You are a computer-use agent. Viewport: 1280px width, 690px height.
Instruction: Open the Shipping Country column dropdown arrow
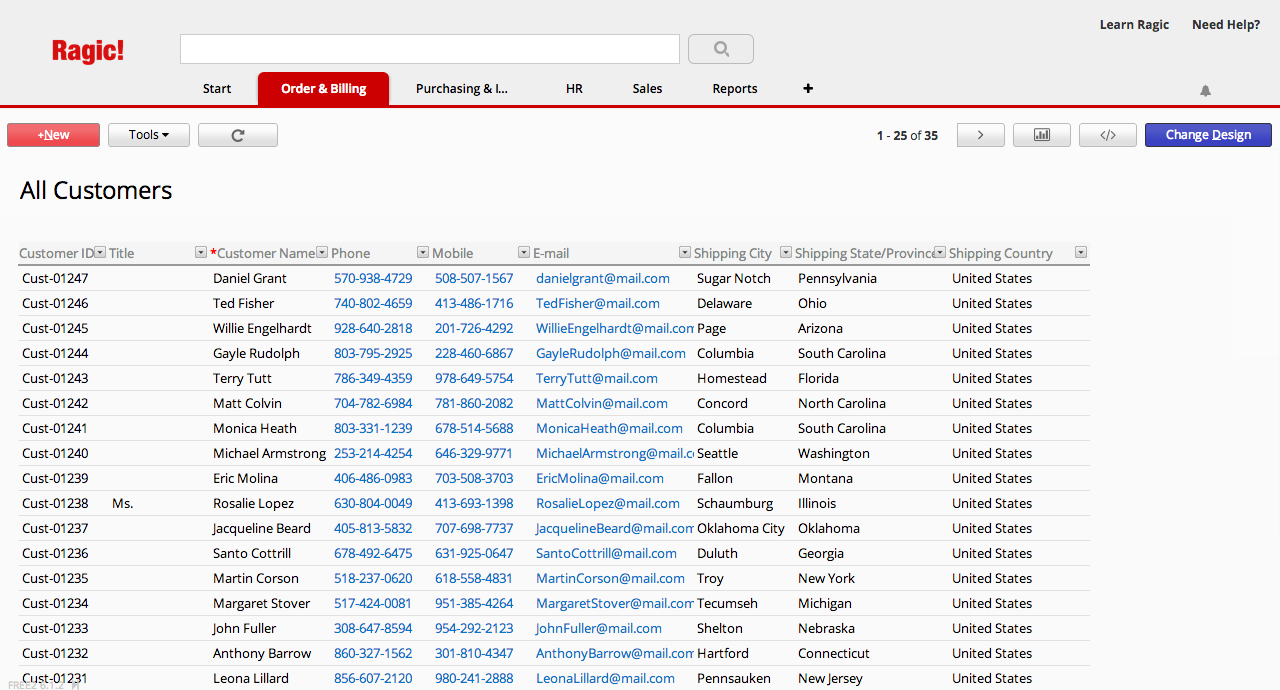pyautogui.click(x=1080, y=253)
